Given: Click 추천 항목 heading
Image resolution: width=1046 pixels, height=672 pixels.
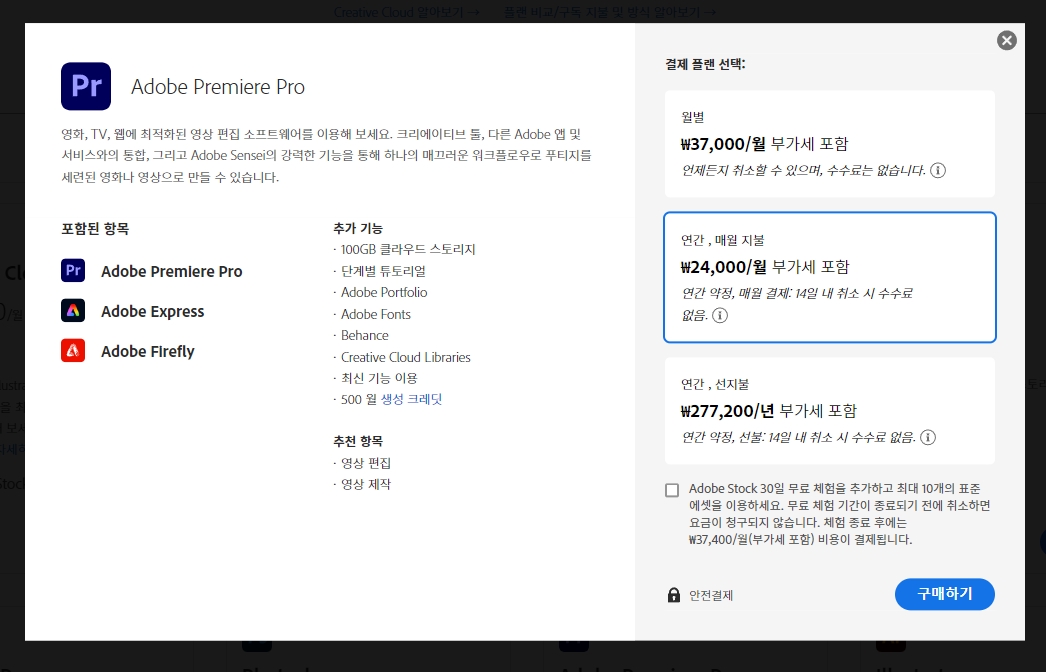Looking at the screenshot, I should click(x=358, y=441).
